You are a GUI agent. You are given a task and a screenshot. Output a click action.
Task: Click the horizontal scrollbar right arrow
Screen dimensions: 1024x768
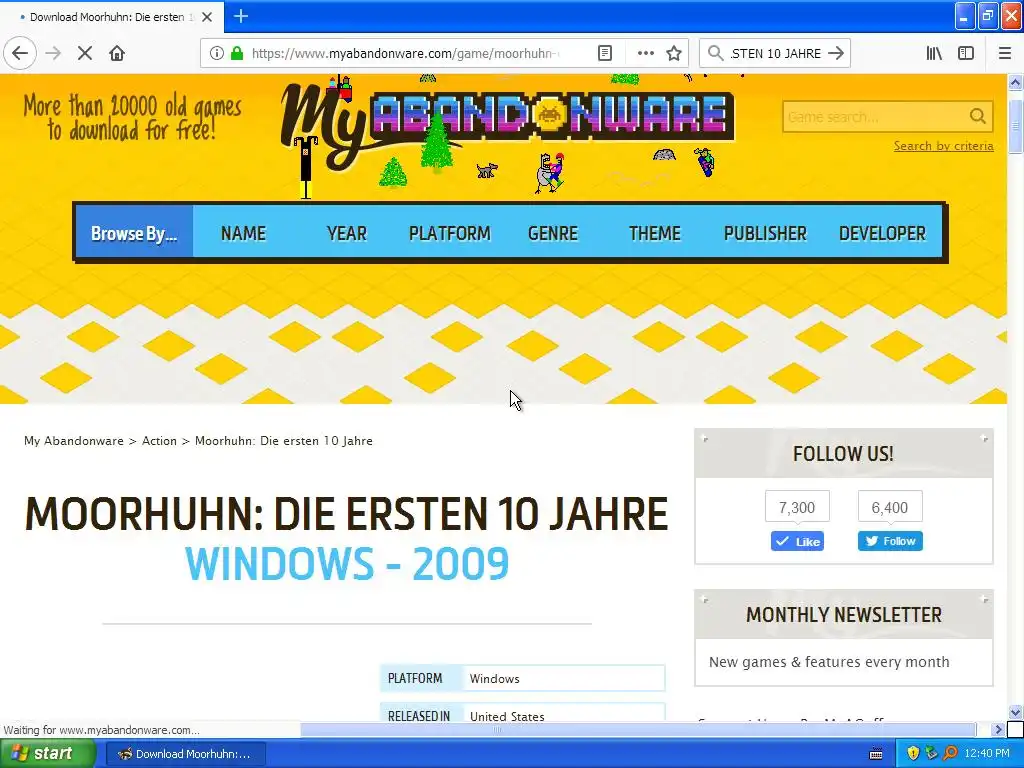click(998, 729)
